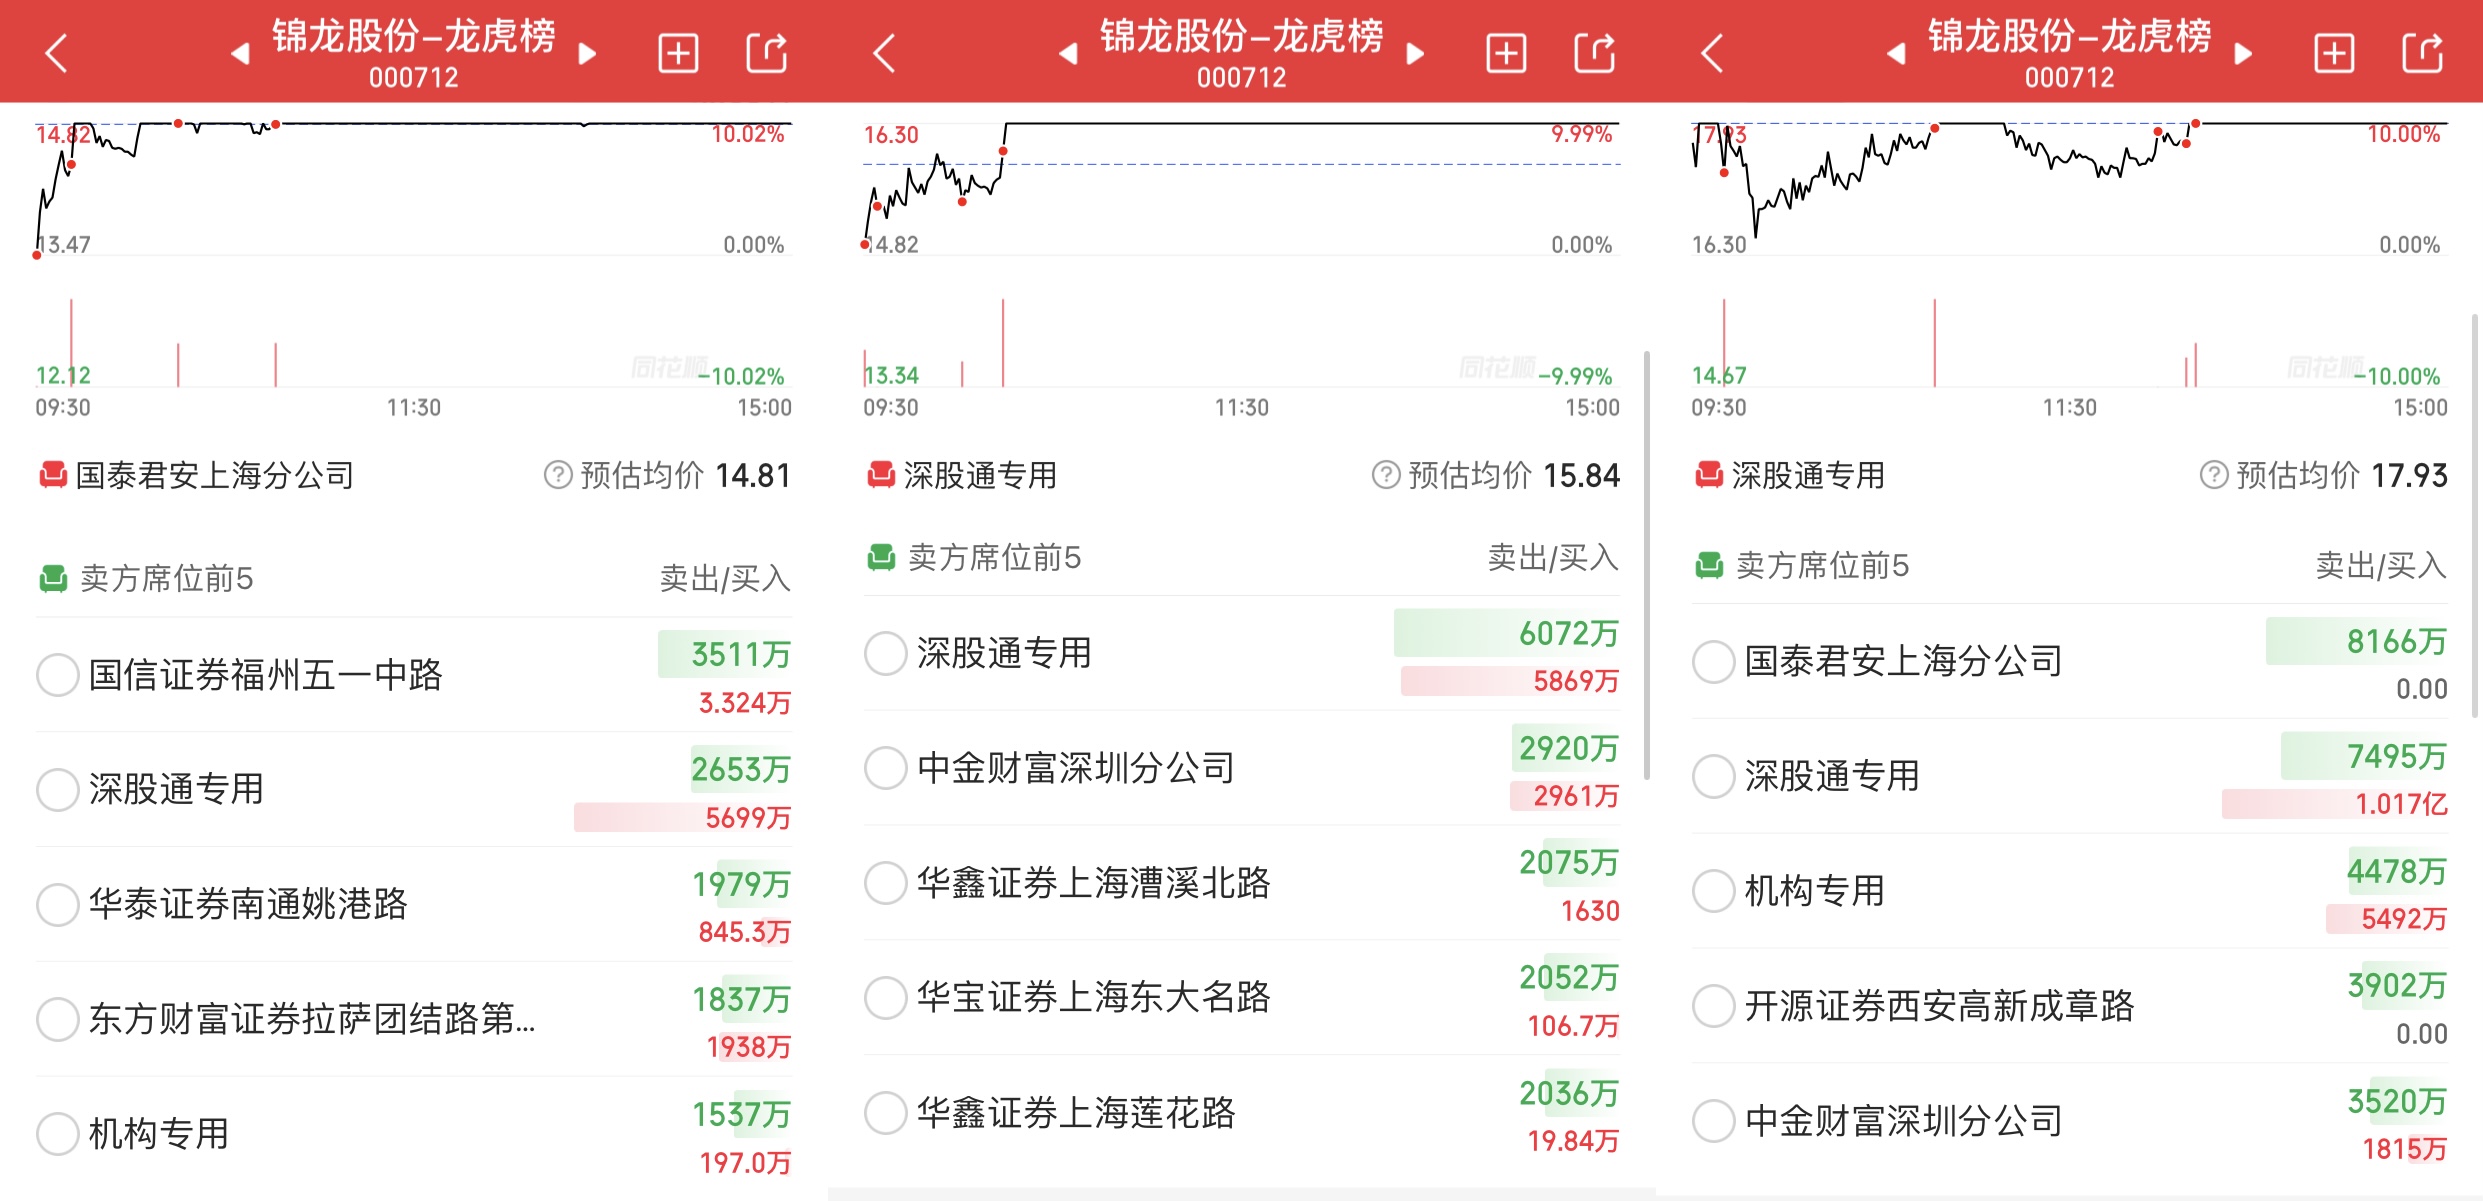The width and height of the screenshot is (2483, 1201).
Task: Select the radio circle next to 深股通专用 in middle panel
Action: point(884,653)
